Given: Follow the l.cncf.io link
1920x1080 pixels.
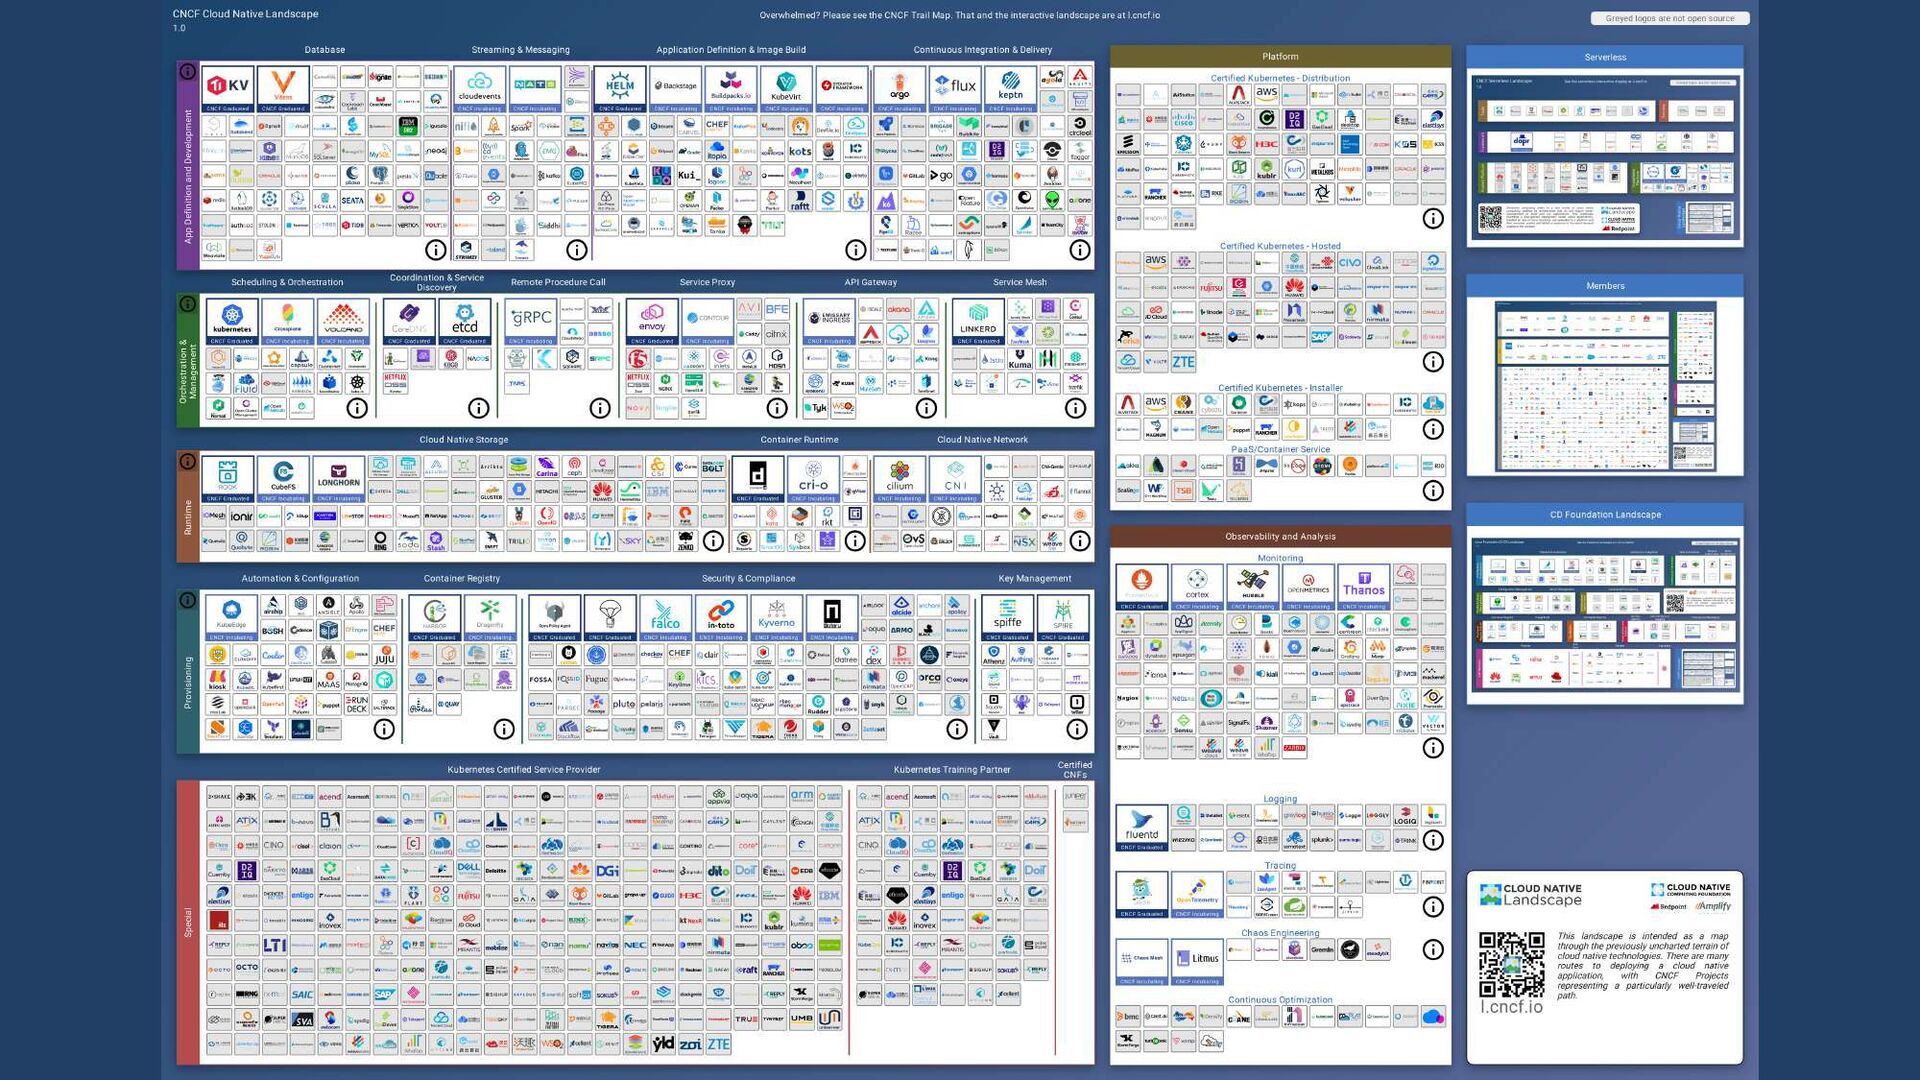Looking at the screenshot, I should [1511, 1007].
